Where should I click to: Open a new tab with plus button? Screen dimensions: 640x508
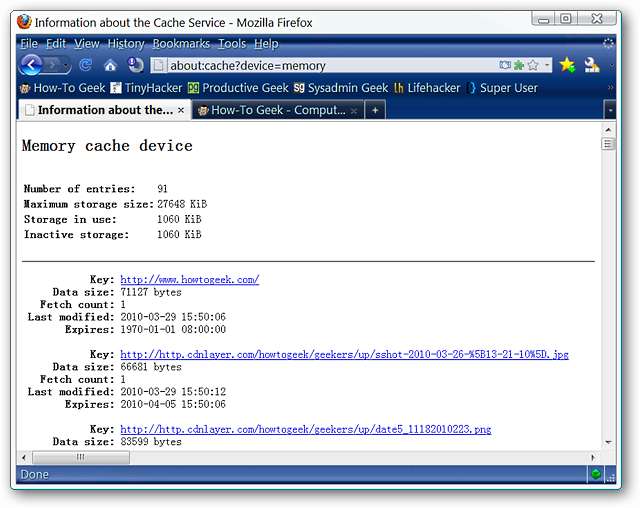(x=375, y=110)
